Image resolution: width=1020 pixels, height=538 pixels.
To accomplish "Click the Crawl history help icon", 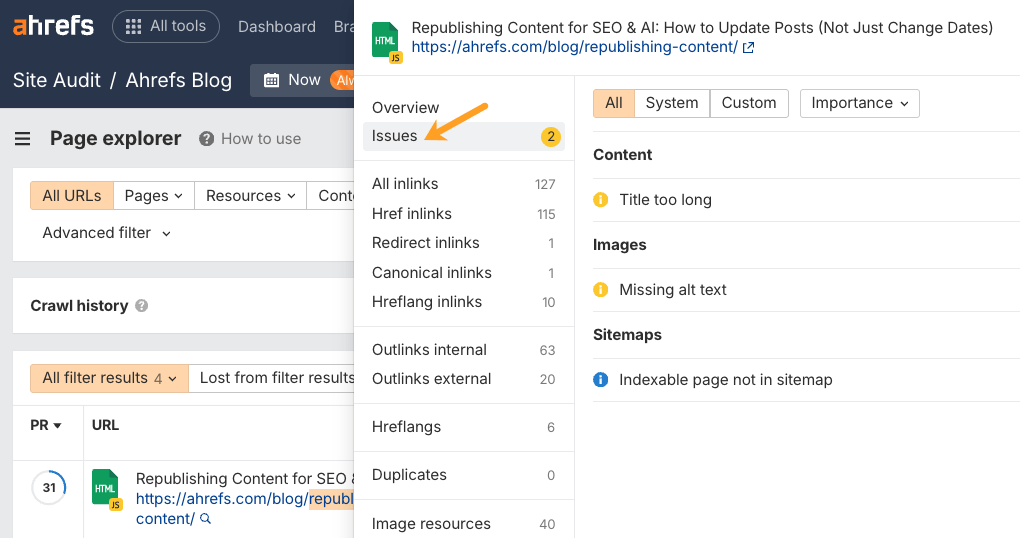I will pyautogui.click(x=142, y=306).
